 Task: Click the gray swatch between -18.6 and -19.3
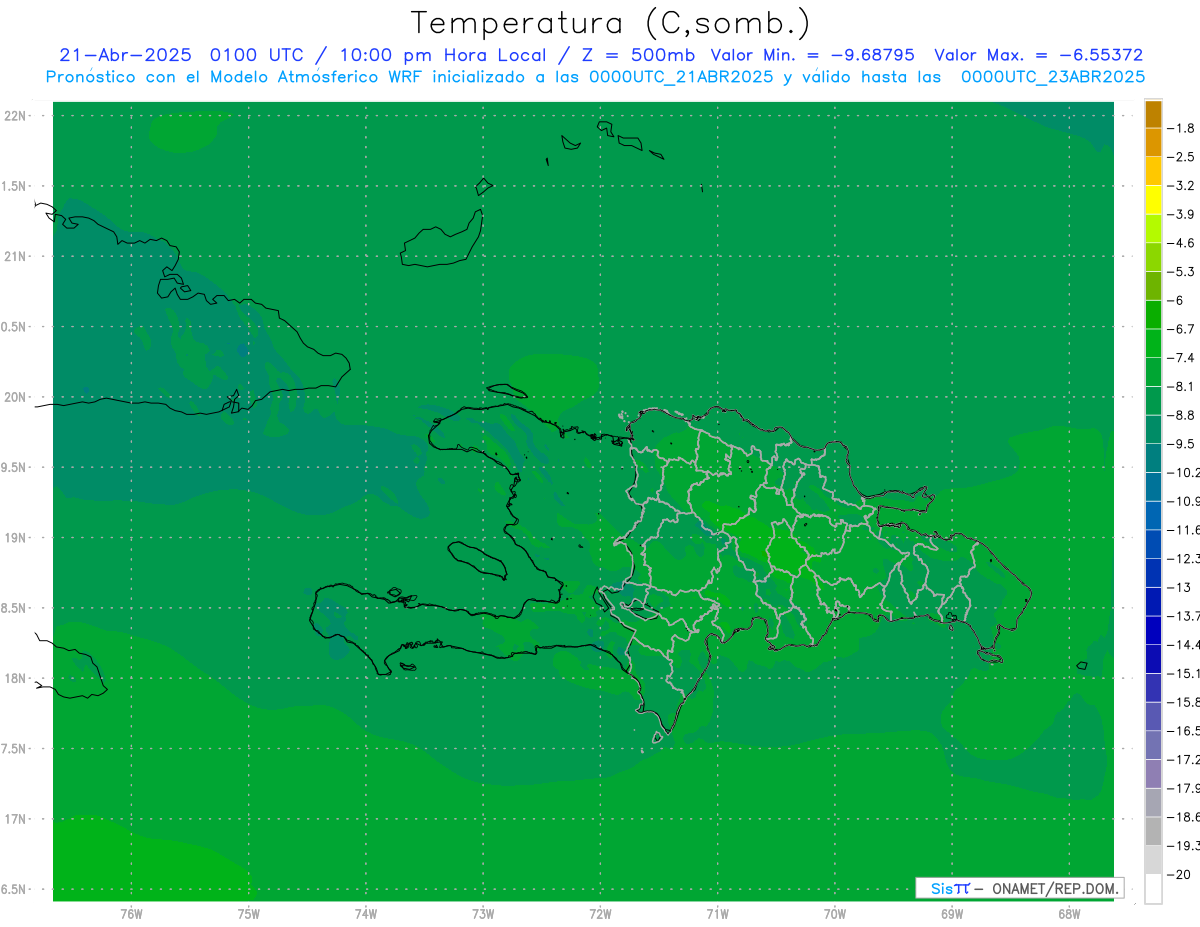1153,831
